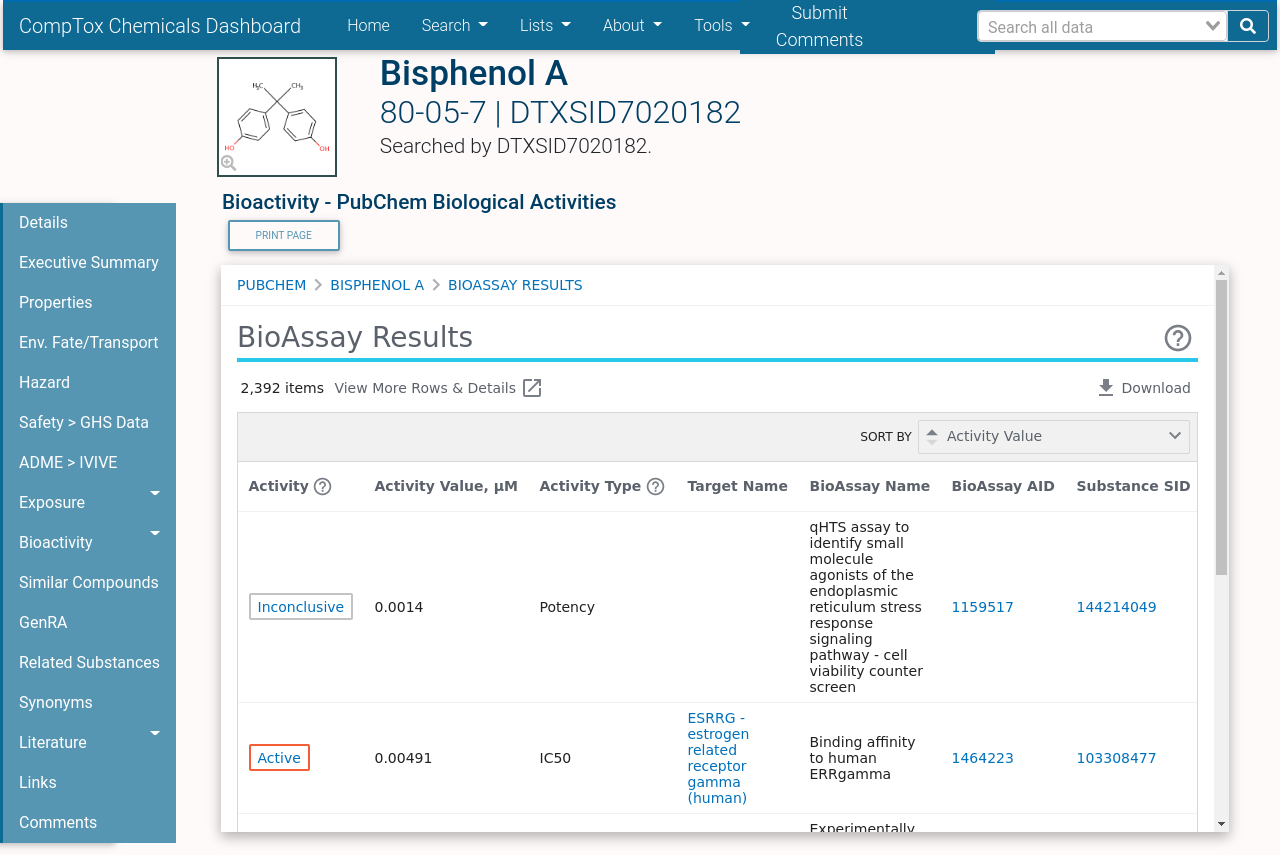Open the Tools menu dropdown
The width and height of the screenshot is (1280, 855).
pyautogui.click(x=722, y=25)
